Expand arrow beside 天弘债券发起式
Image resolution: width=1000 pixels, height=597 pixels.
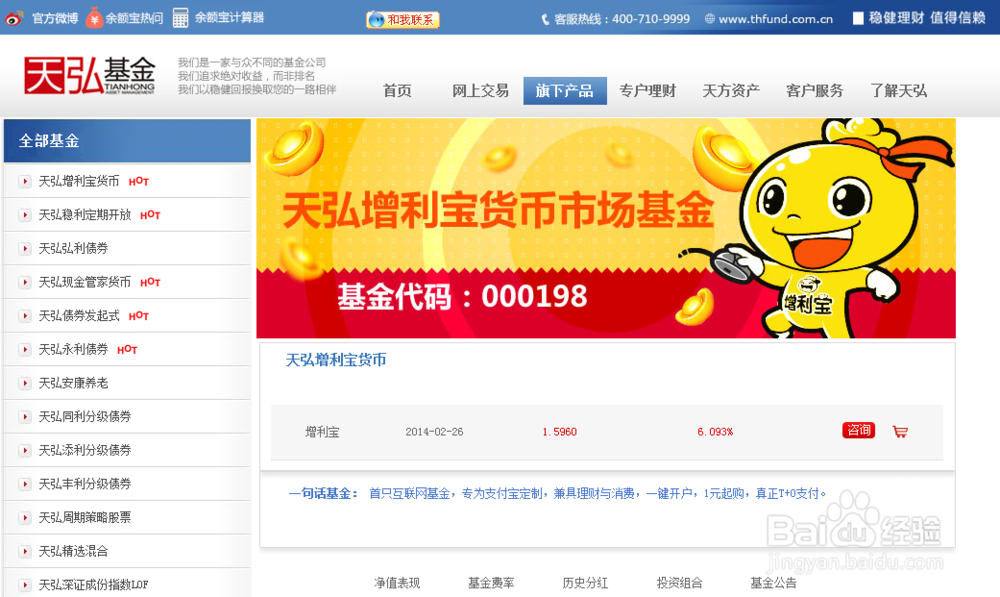(x=24, y=316)
